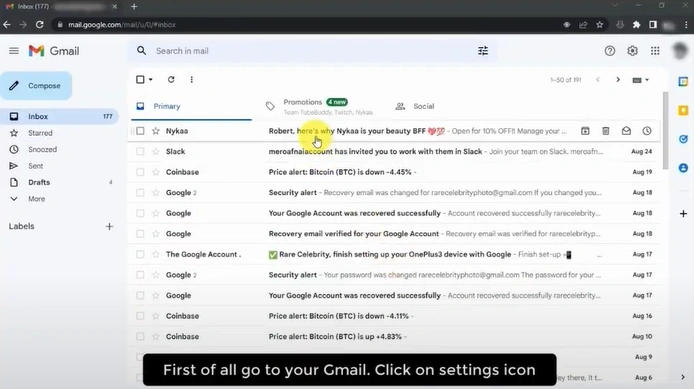The height and width of the screenshot is (389, 694).
Task: Click the Compose button
Action: tap(36, 85)
